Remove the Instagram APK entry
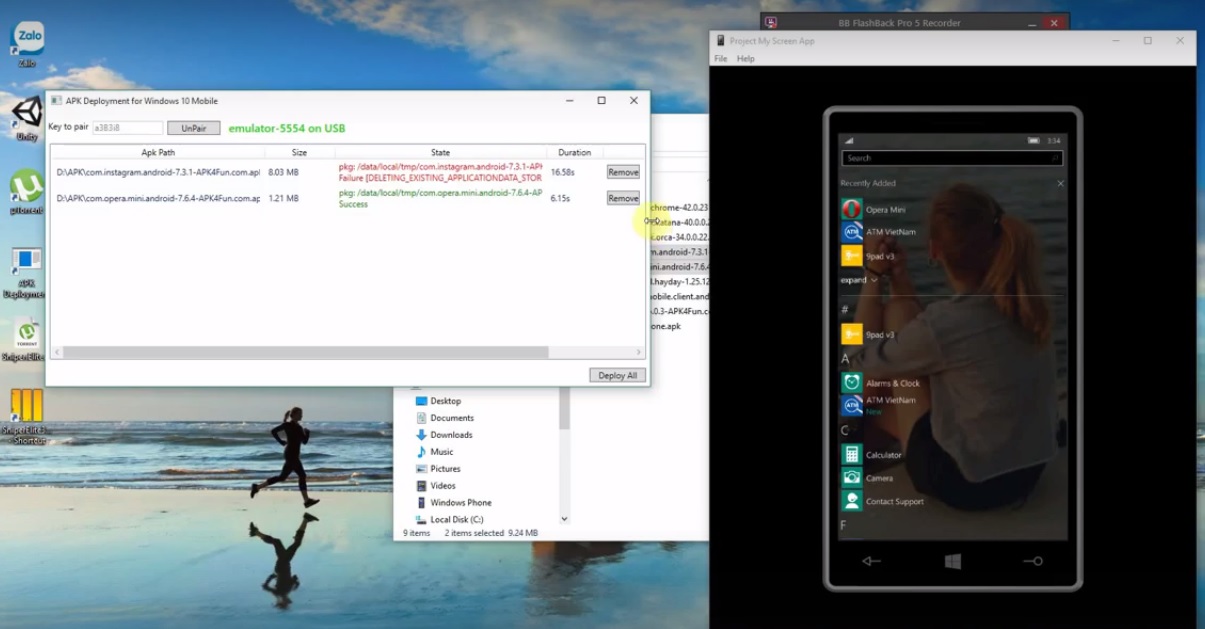 click(x=622, y=172)
